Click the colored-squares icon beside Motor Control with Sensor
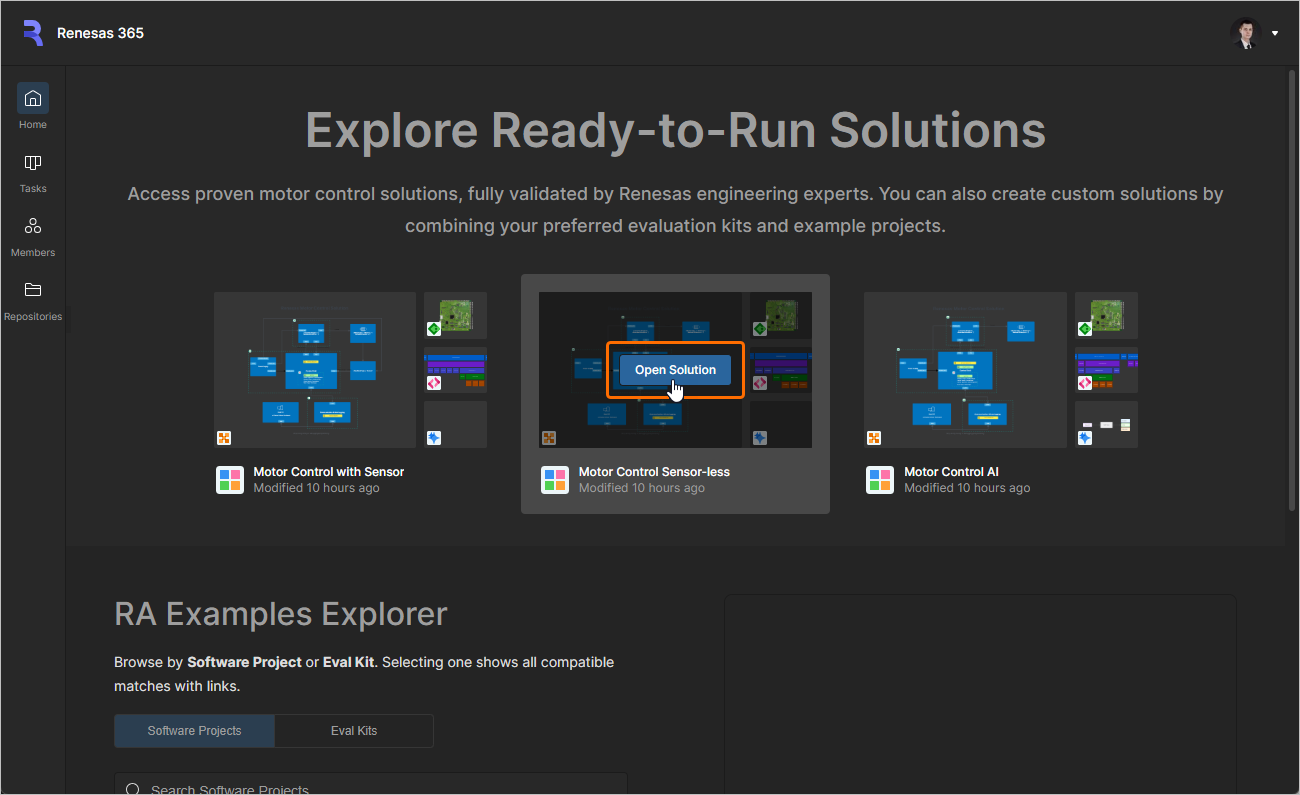This screenshot has height=795, width=1300. pos(230,480)
